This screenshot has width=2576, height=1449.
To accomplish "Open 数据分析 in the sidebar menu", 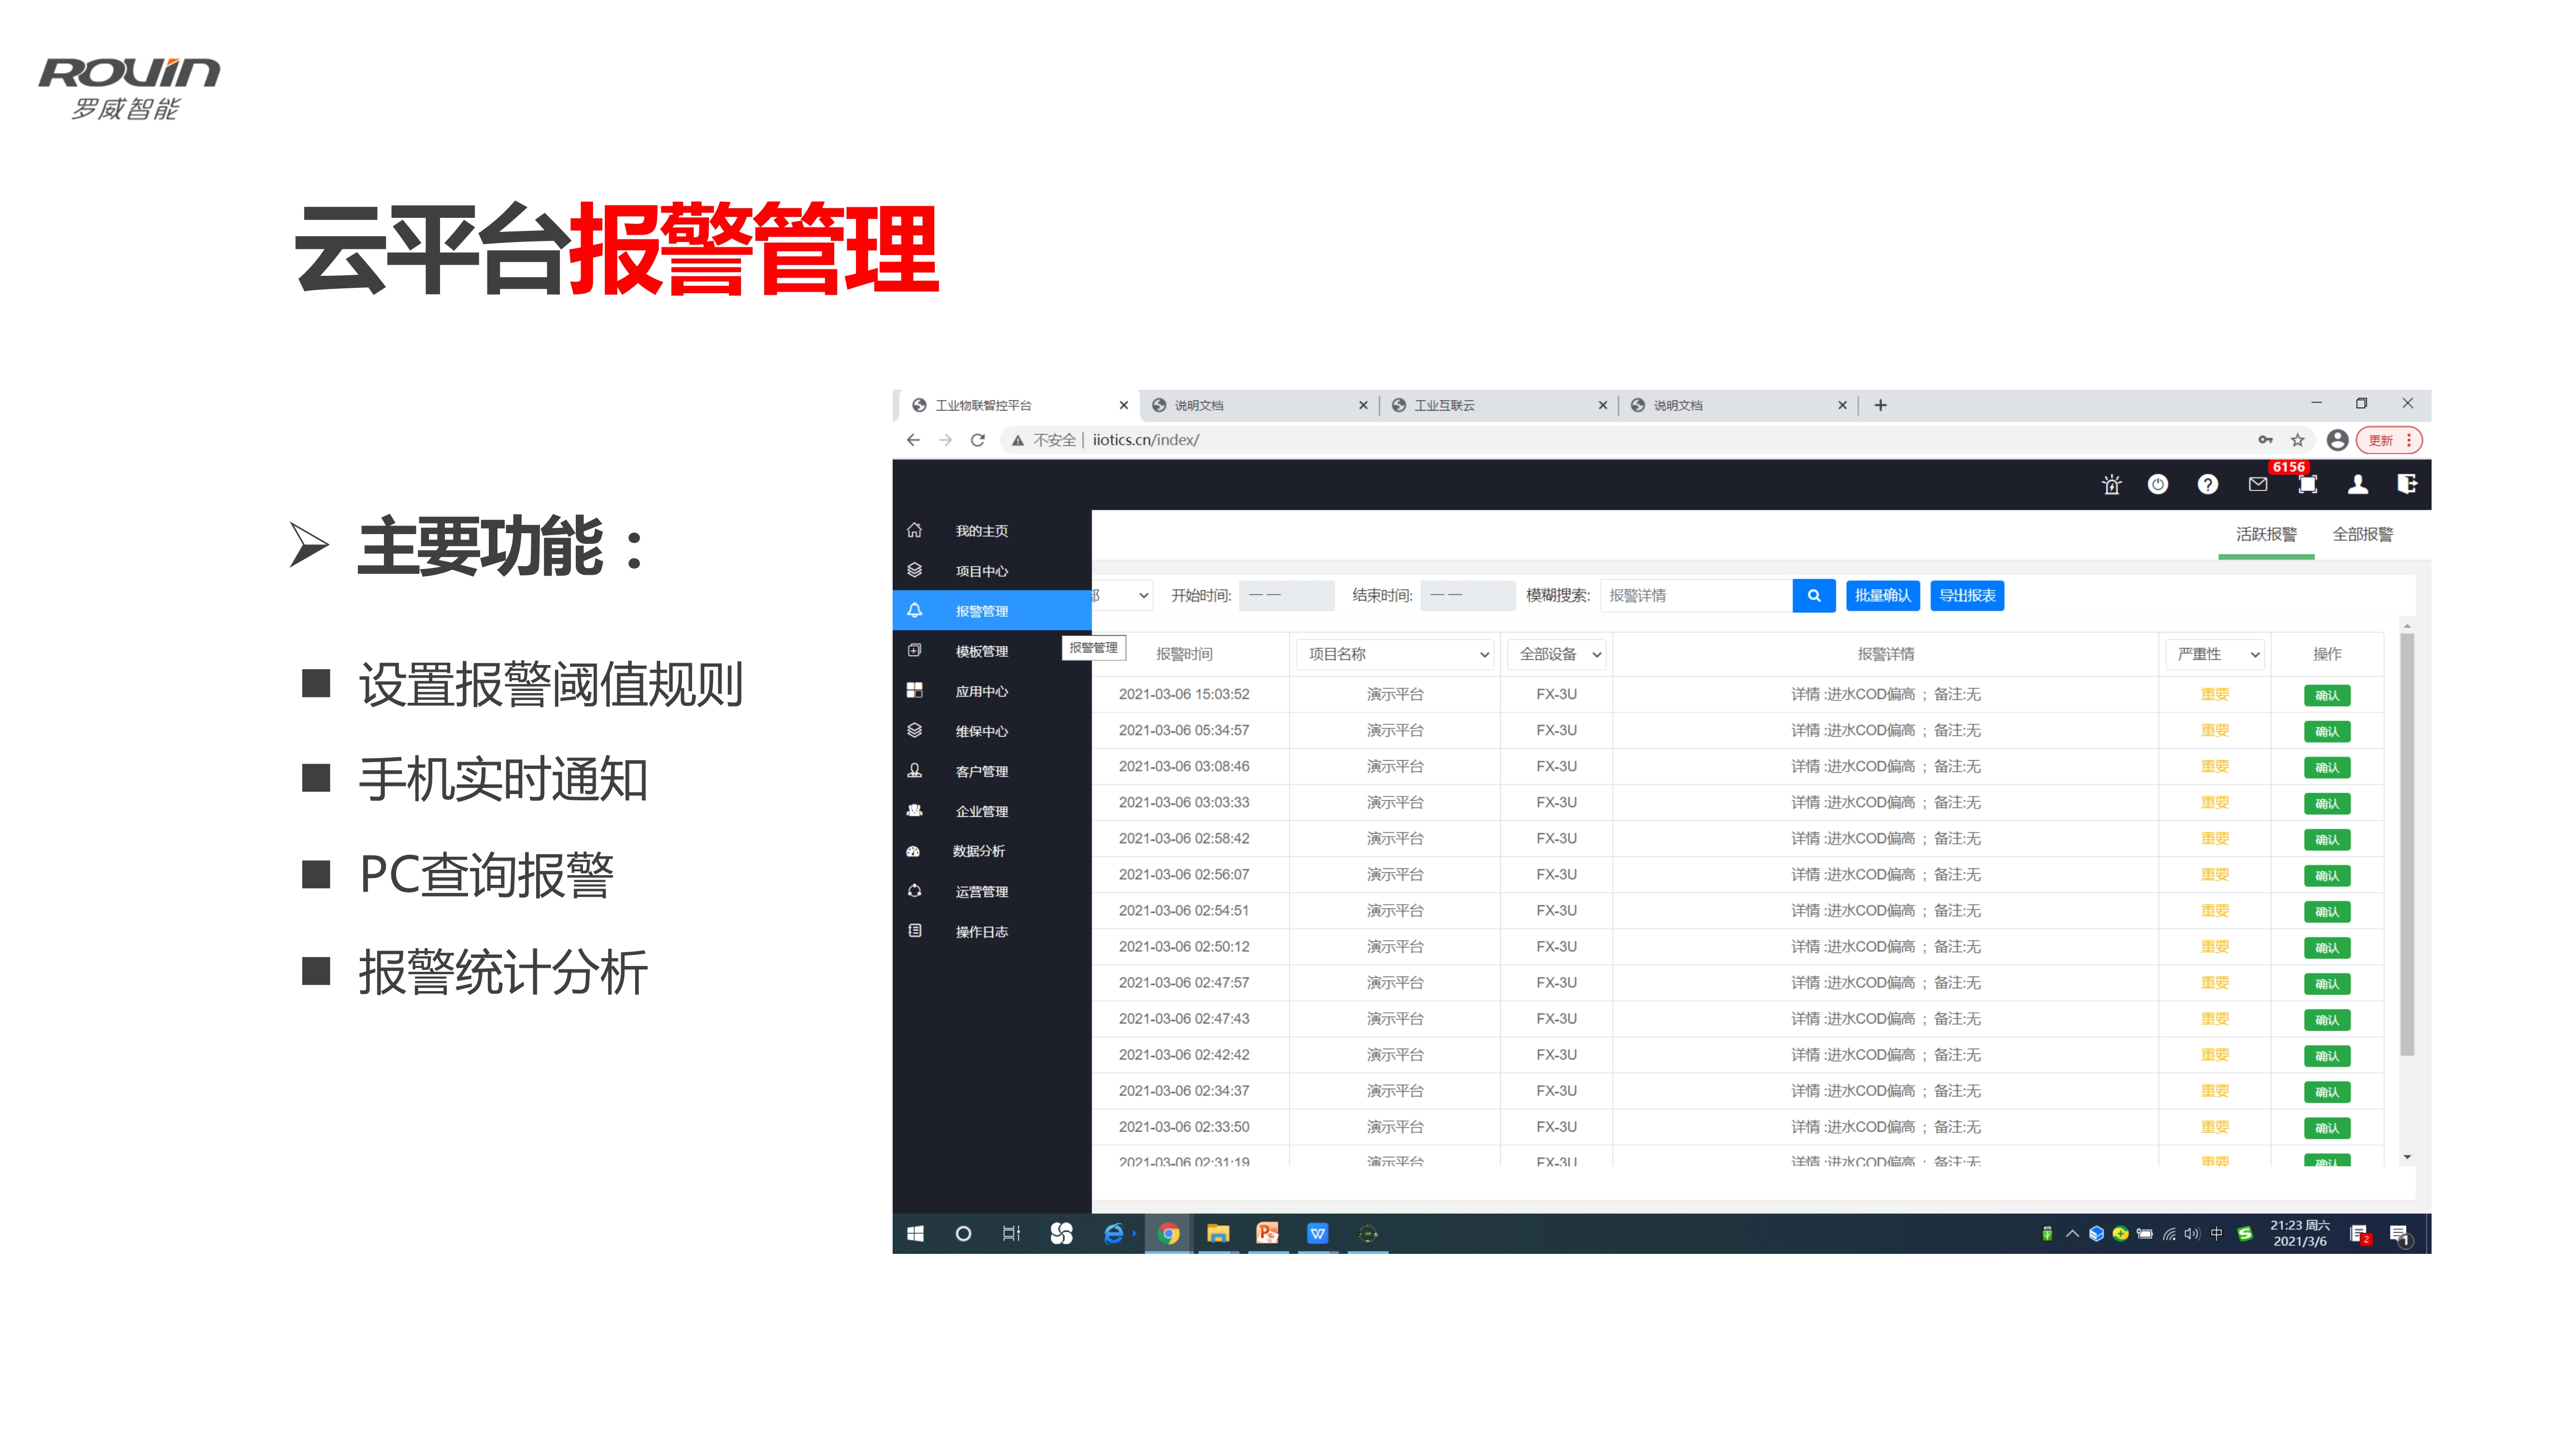I will 991,851.
